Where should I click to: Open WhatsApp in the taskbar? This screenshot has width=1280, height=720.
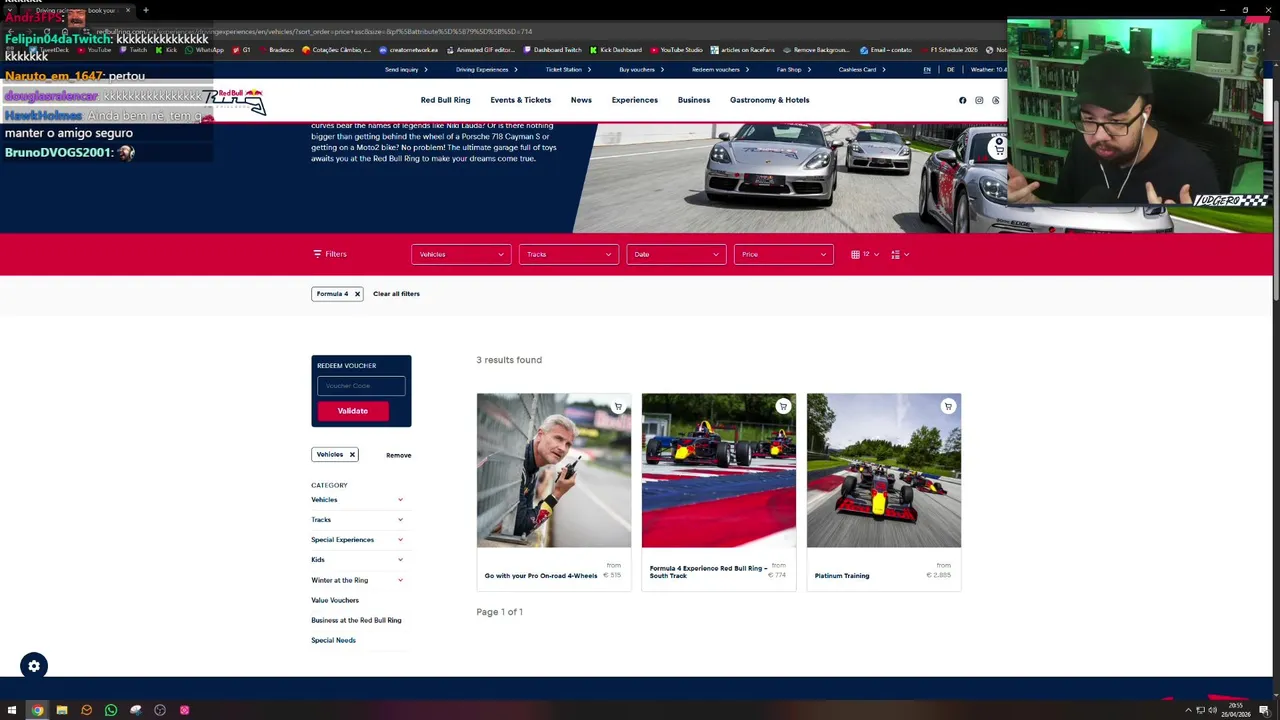[111, 710]
